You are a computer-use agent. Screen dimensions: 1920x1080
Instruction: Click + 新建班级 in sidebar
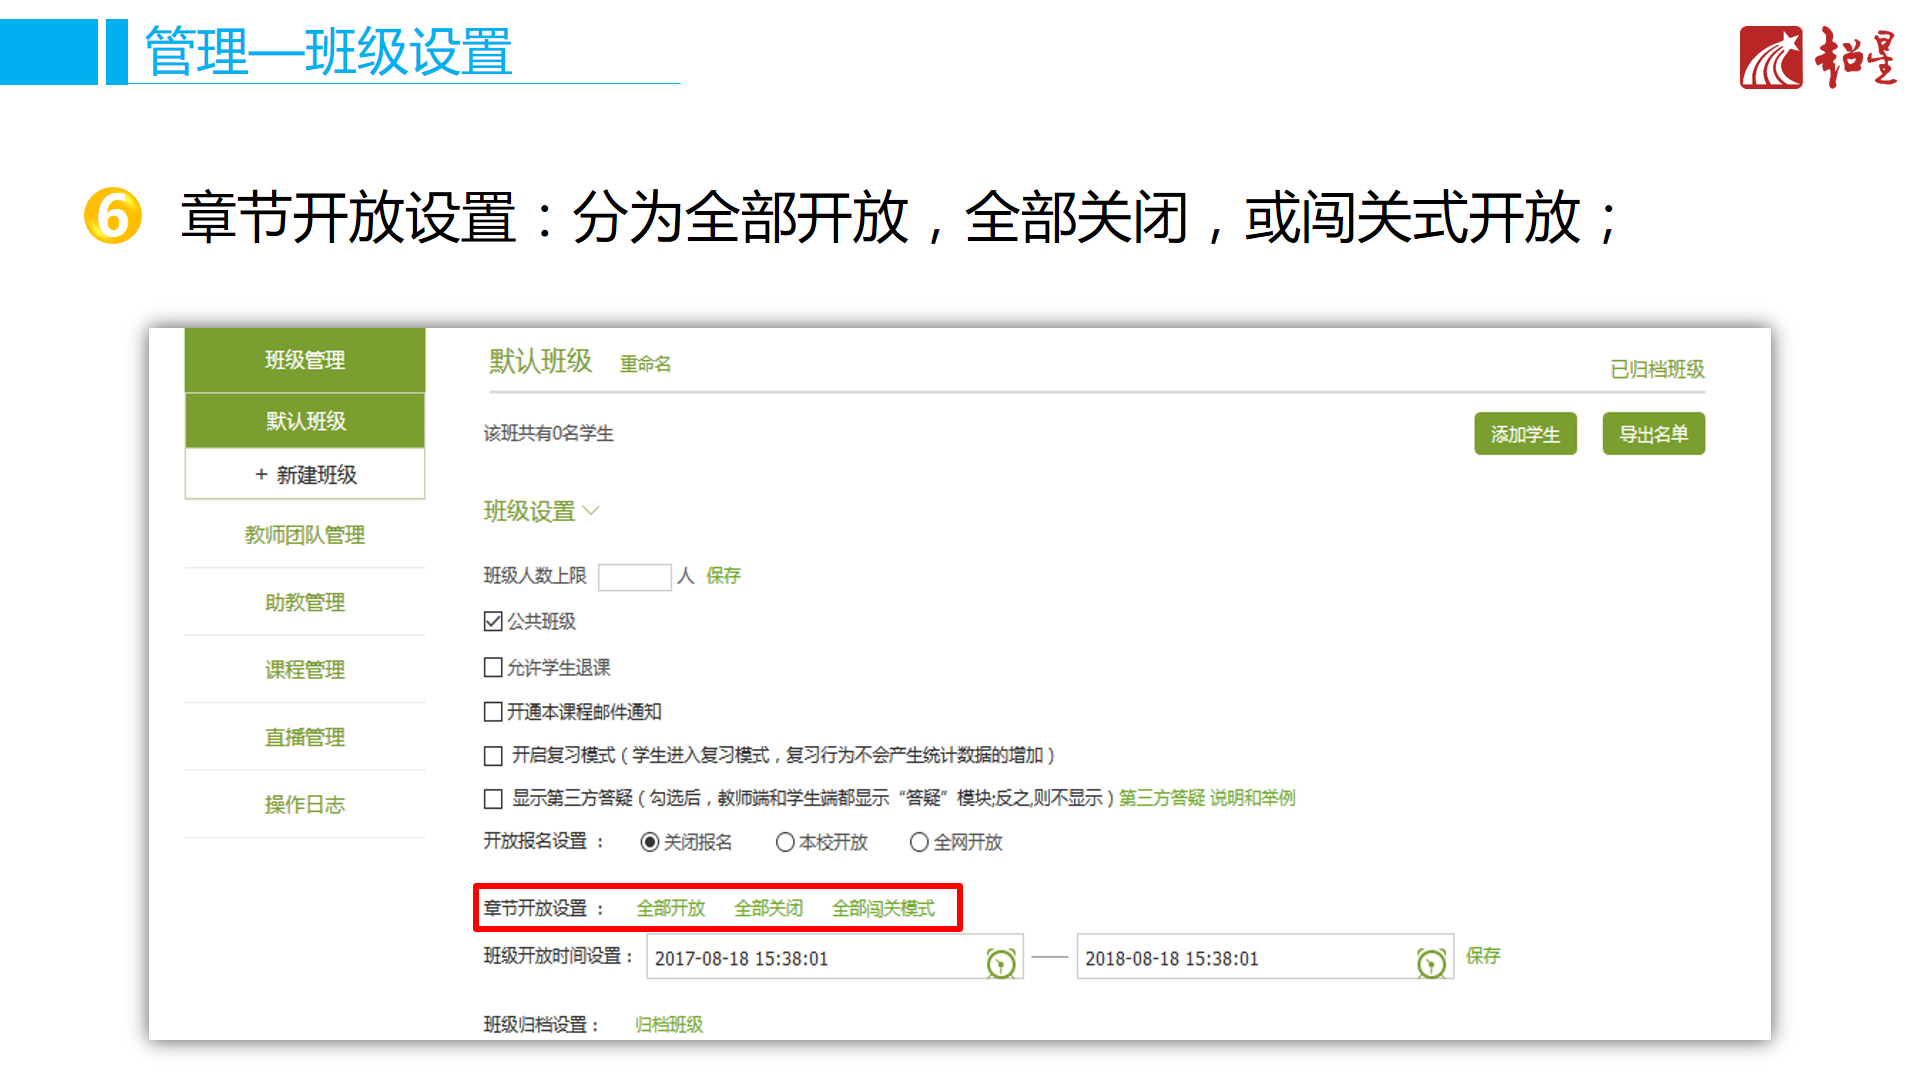click(305, 475)
